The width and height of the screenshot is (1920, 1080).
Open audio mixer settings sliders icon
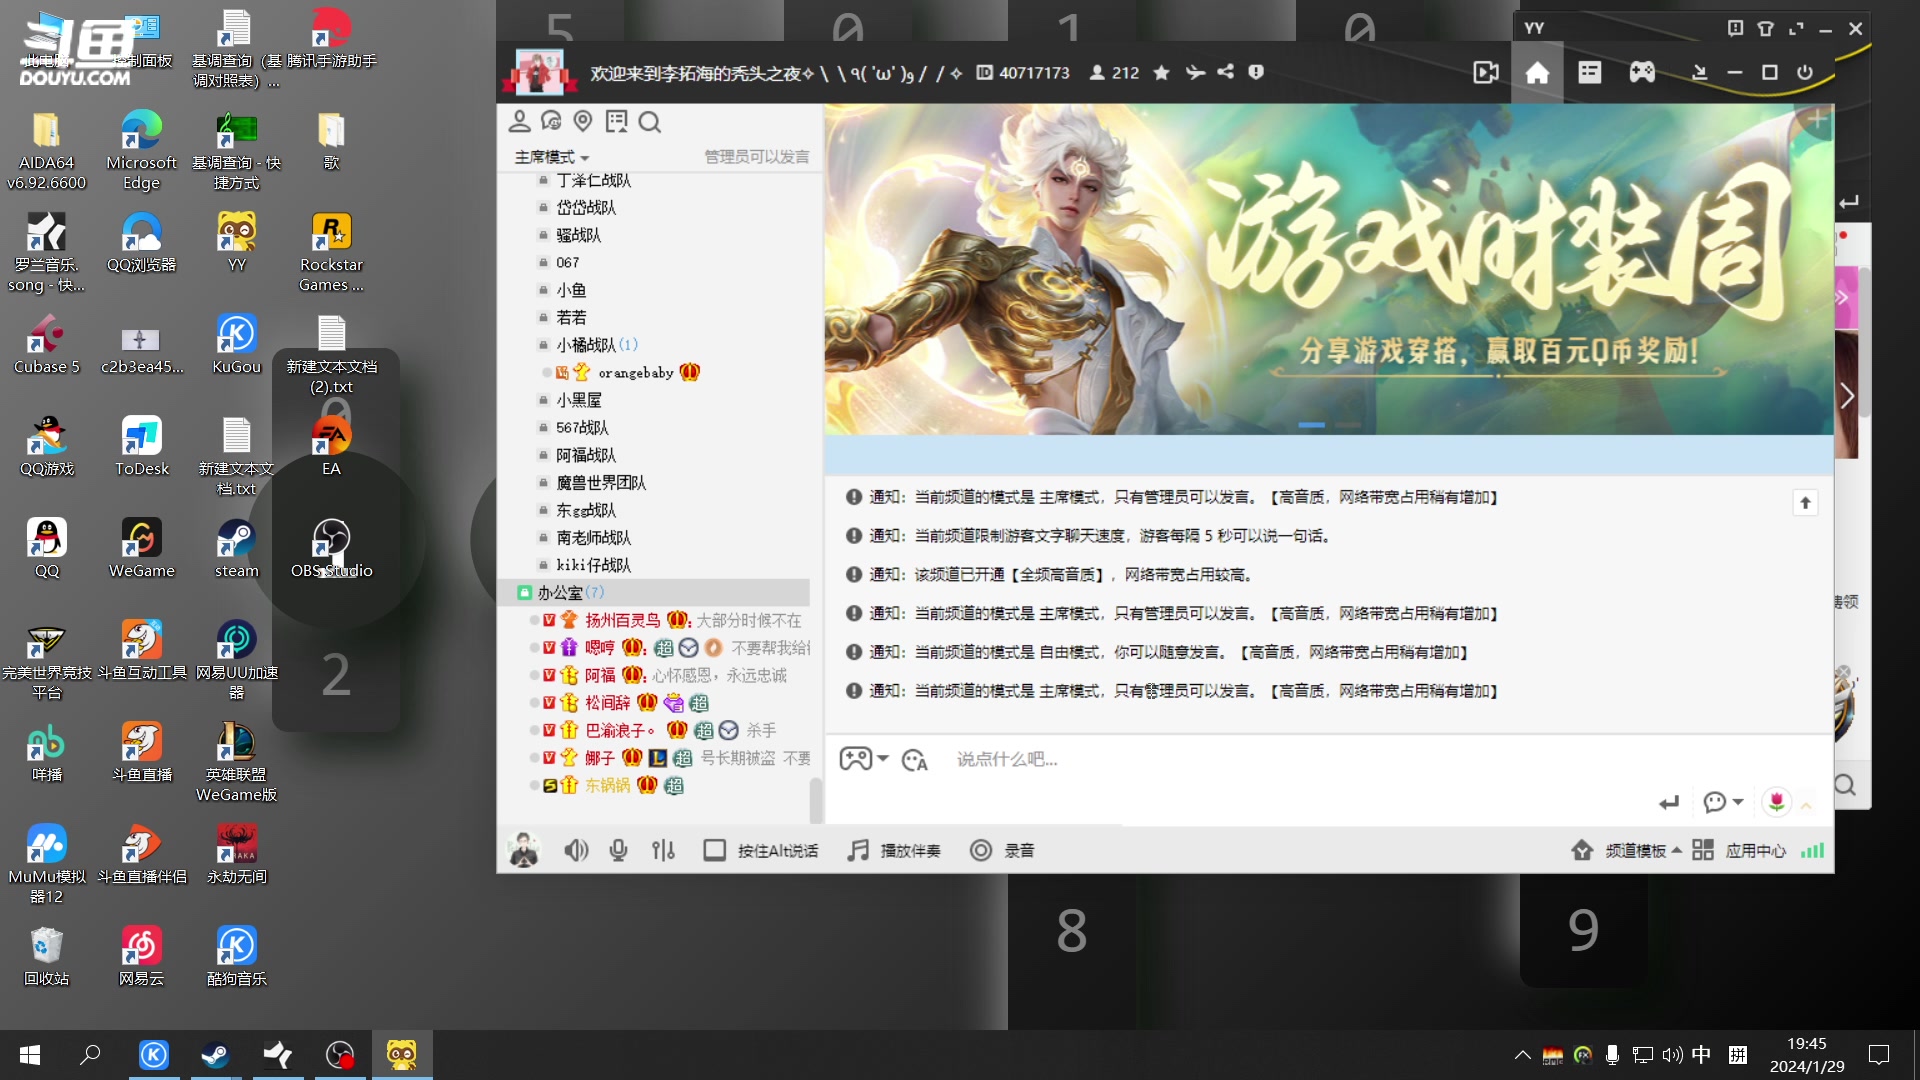click(663, 849)
